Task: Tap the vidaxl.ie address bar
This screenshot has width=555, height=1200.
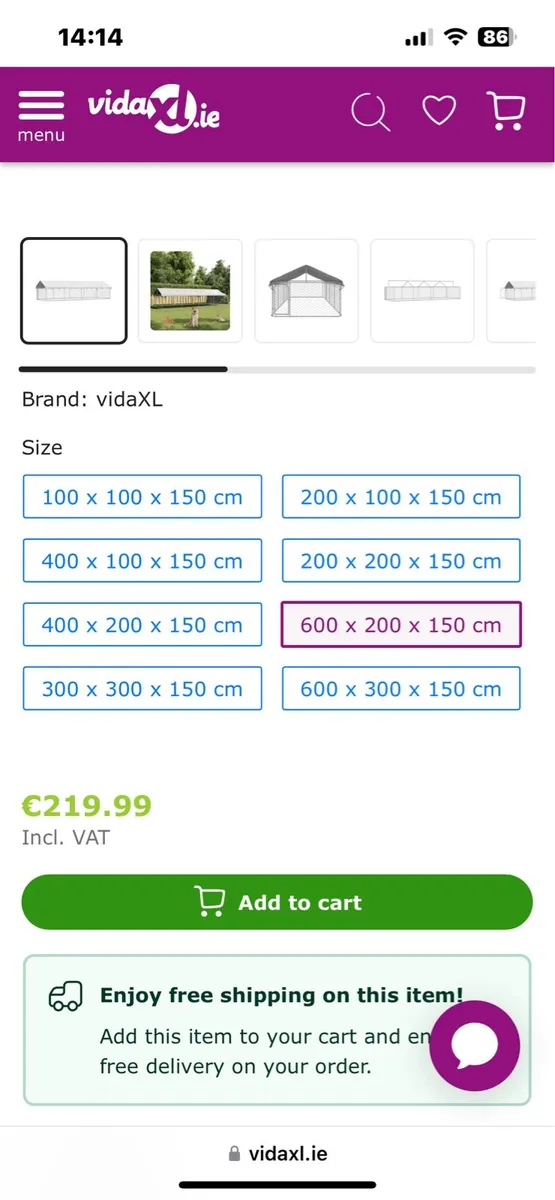Action: click(277, 1154)
